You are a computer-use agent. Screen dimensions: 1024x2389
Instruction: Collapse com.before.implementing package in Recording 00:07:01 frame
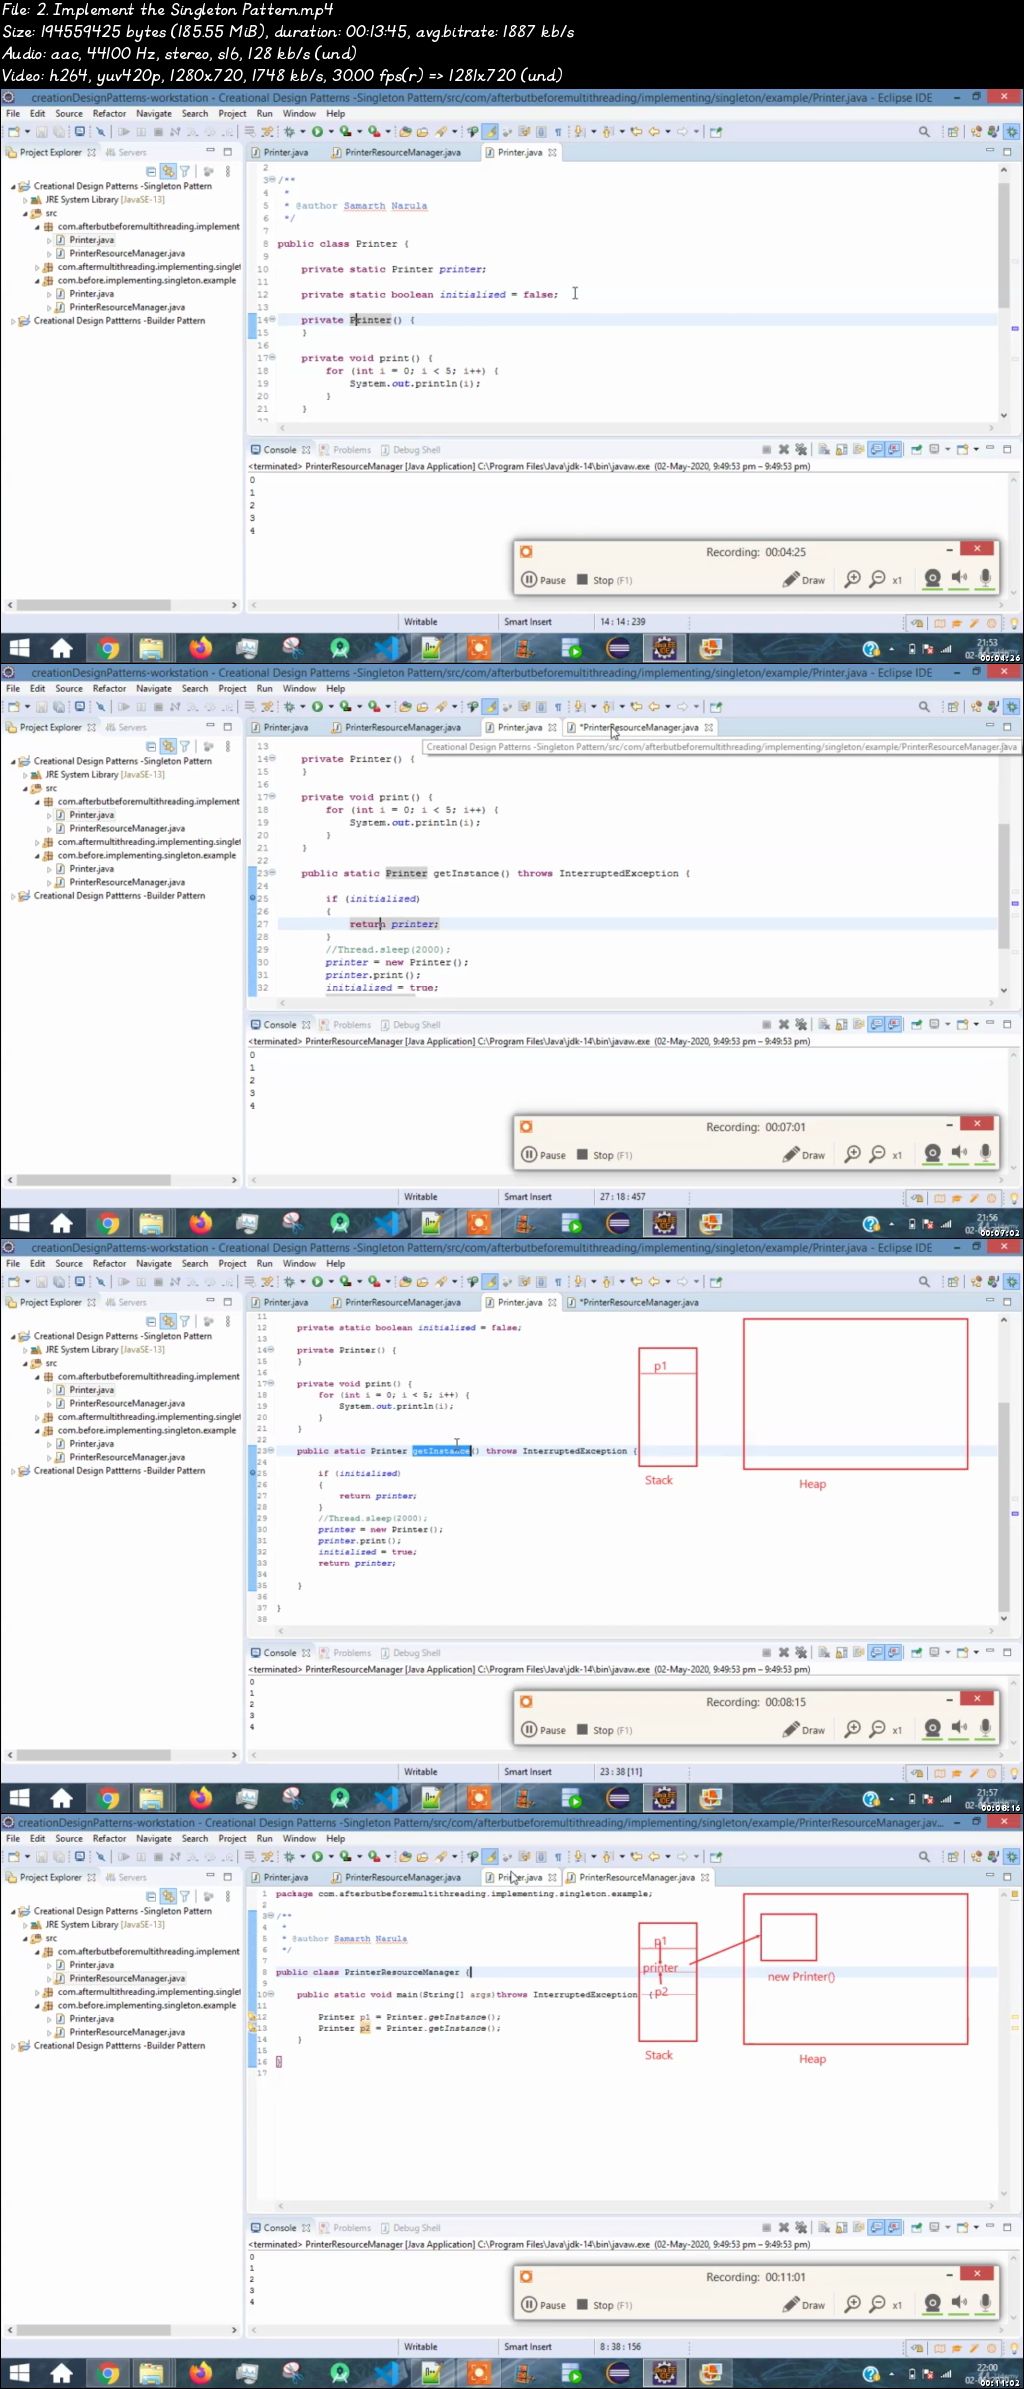point(38,856)
